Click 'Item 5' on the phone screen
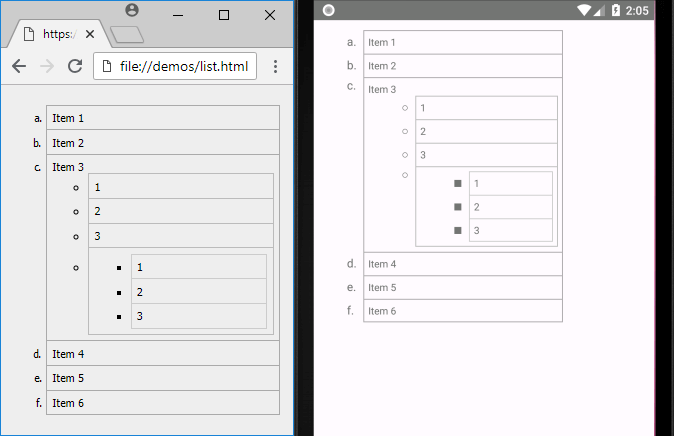 point(463,287)
